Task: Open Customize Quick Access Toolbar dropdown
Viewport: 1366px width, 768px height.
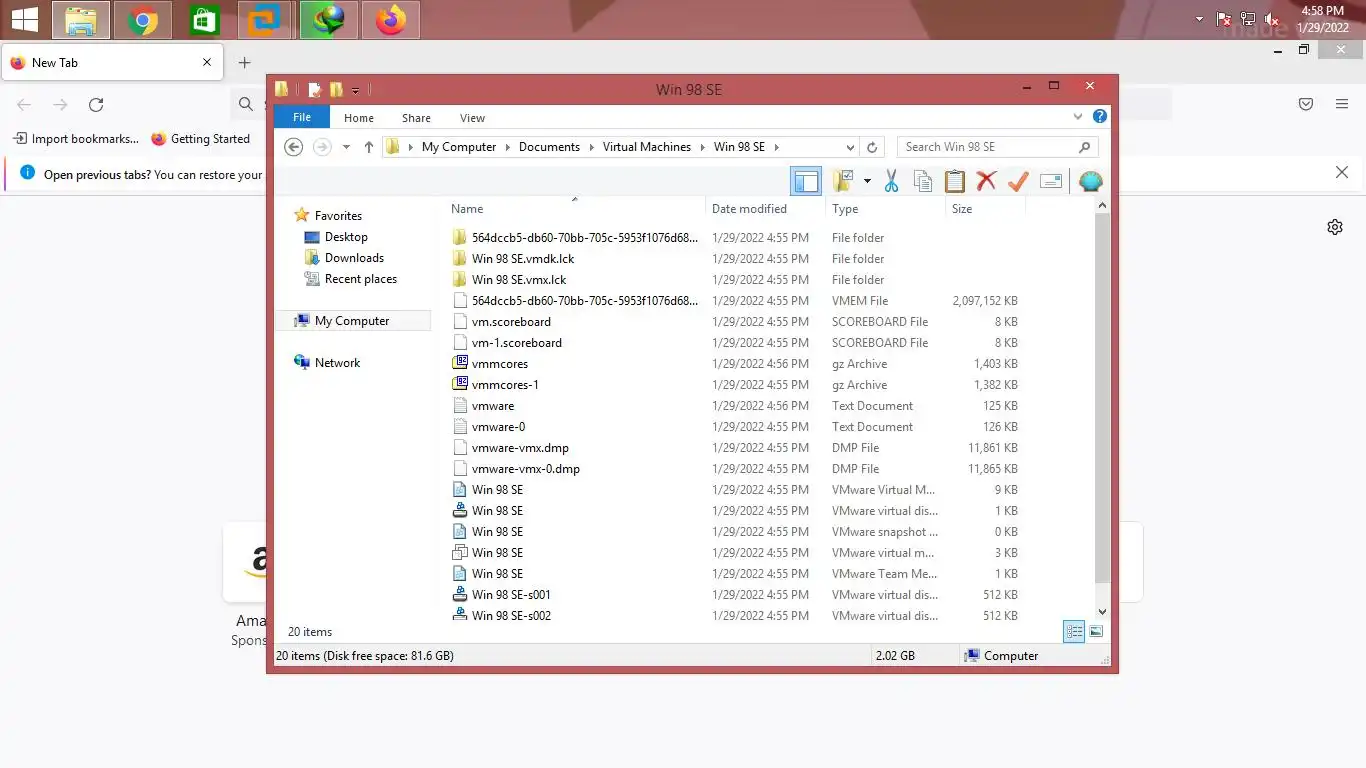Action: pyautogui.click(x=355, y=91)
